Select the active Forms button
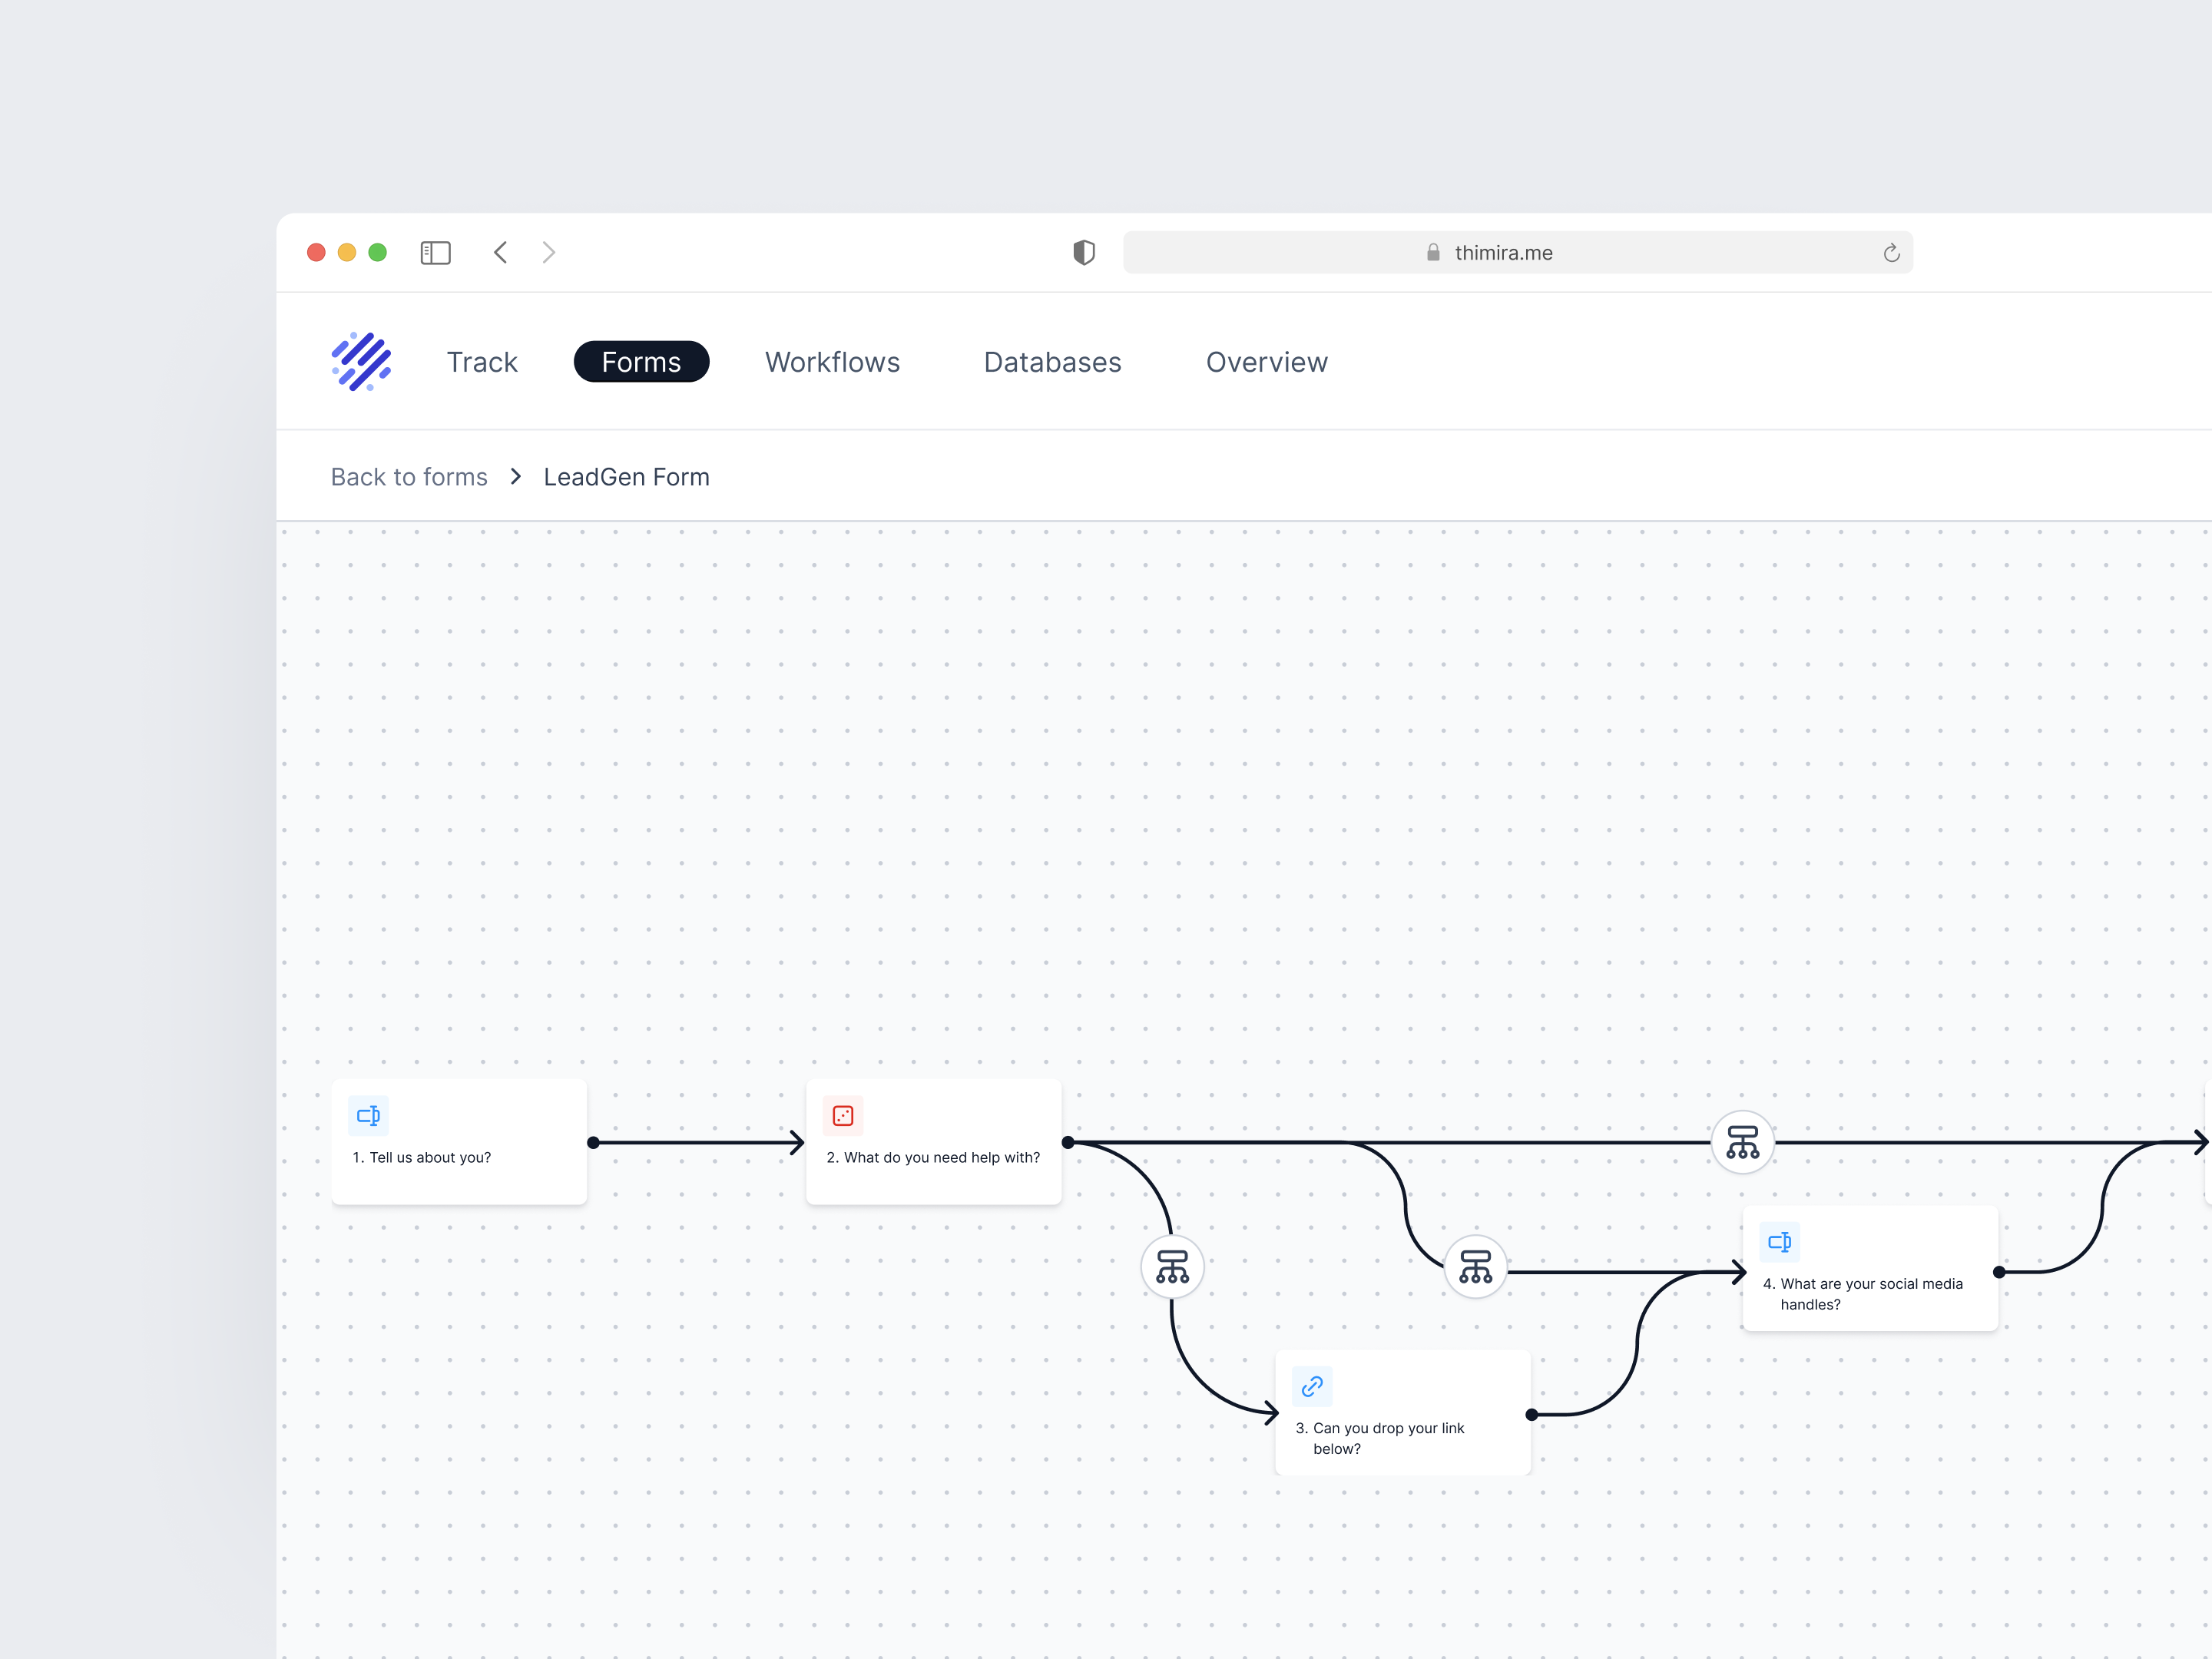This screenshot has width=2212, height=1659. [x=641, y=361]
